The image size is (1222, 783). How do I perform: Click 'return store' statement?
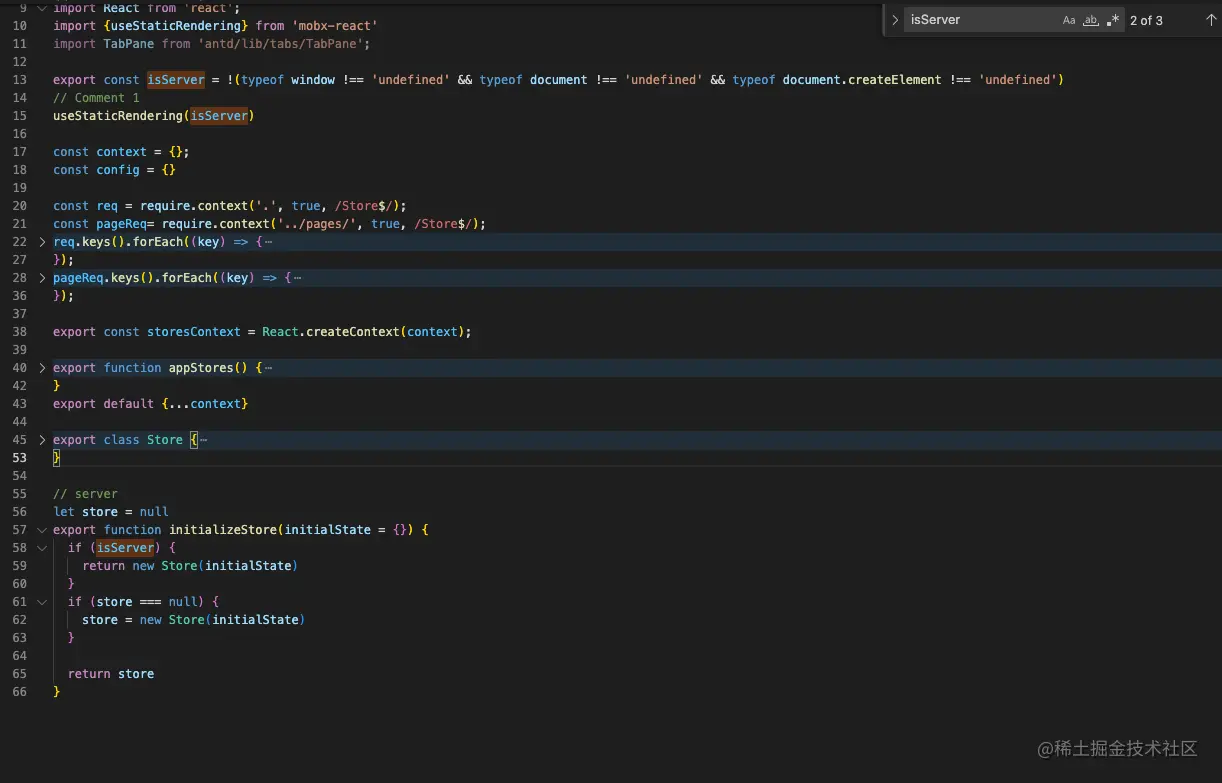pos(111,674)
